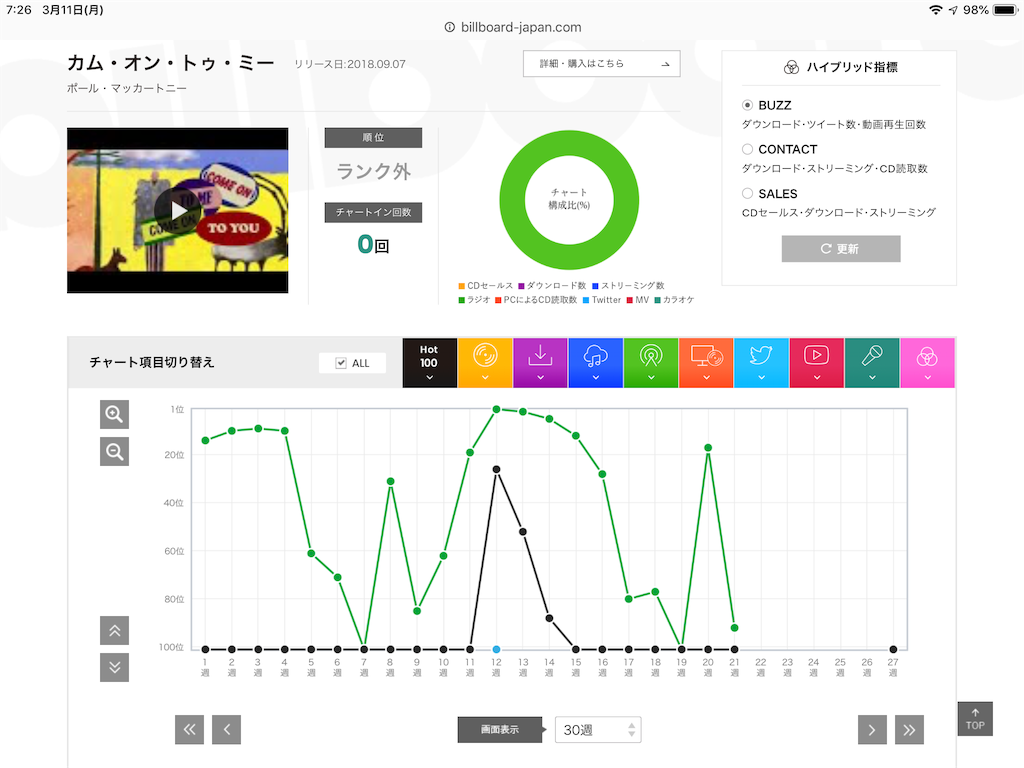
Task: Click the 順位 rank label
Action: 373,137
